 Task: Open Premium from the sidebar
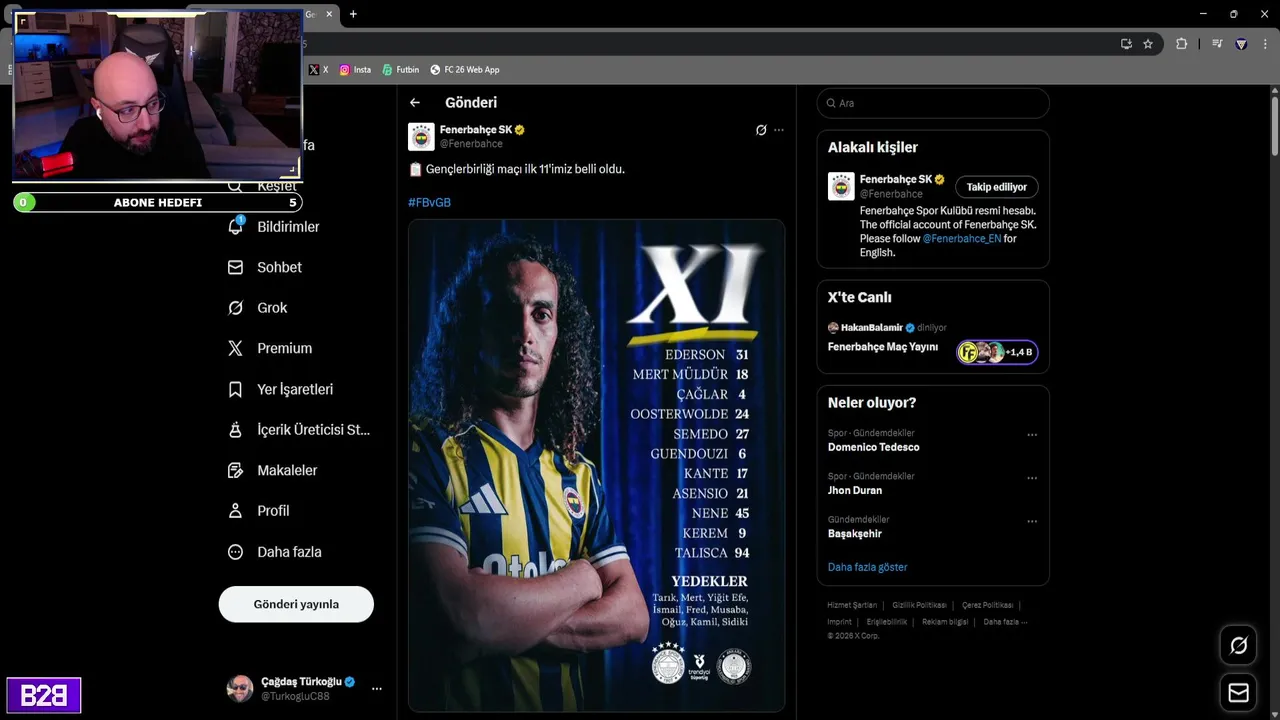(270, 349)
